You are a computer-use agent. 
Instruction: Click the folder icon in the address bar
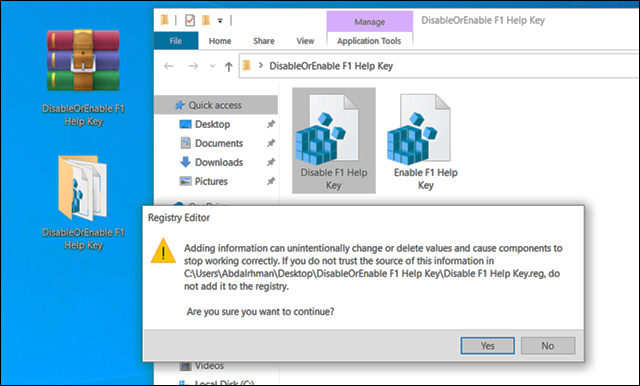coord(247,66)
